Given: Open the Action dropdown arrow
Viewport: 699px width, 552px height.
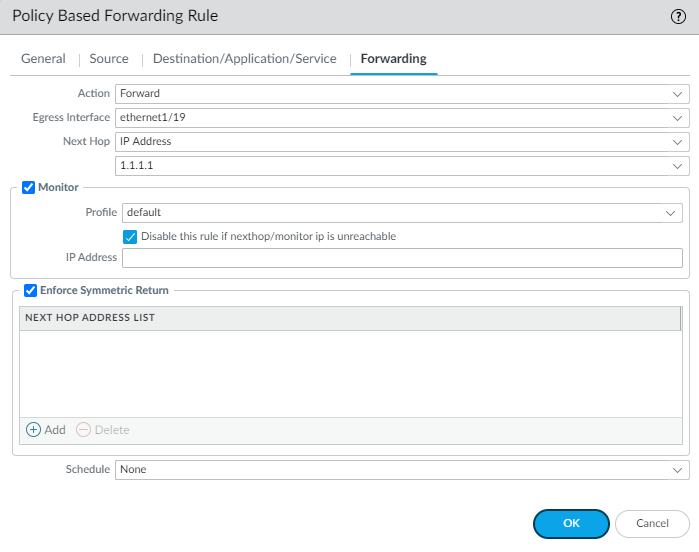Looking at the screenshot, I should [678, 94].
